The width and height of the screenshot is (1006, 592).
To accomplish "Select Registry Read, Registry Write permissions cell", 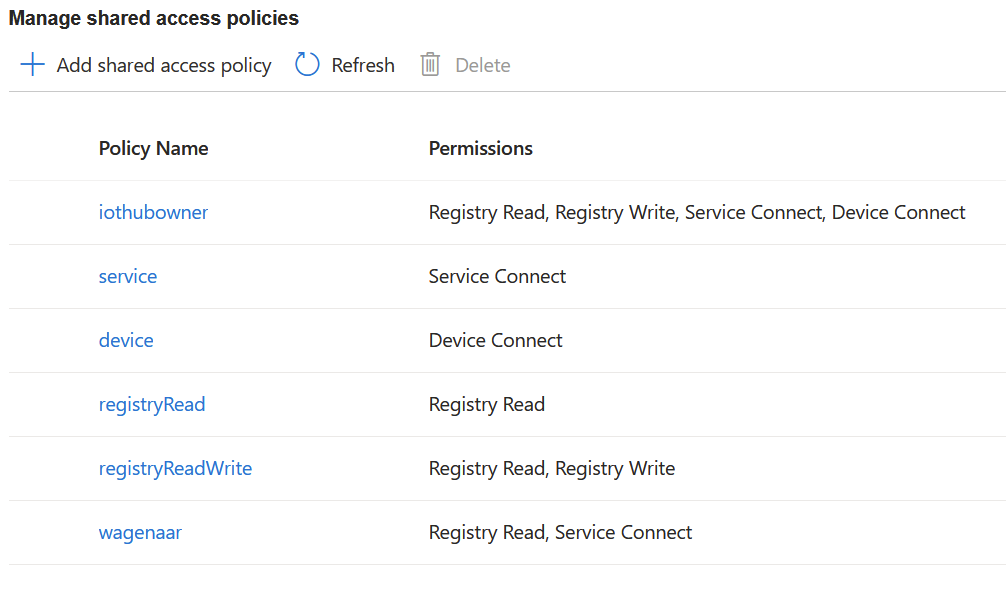I will pos(552,469).
